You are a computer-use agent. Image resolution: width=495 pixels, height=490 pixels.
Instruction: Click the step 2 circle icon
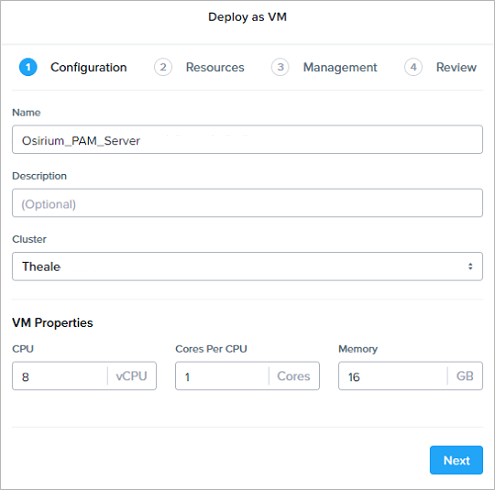click(x=163, y=67)
